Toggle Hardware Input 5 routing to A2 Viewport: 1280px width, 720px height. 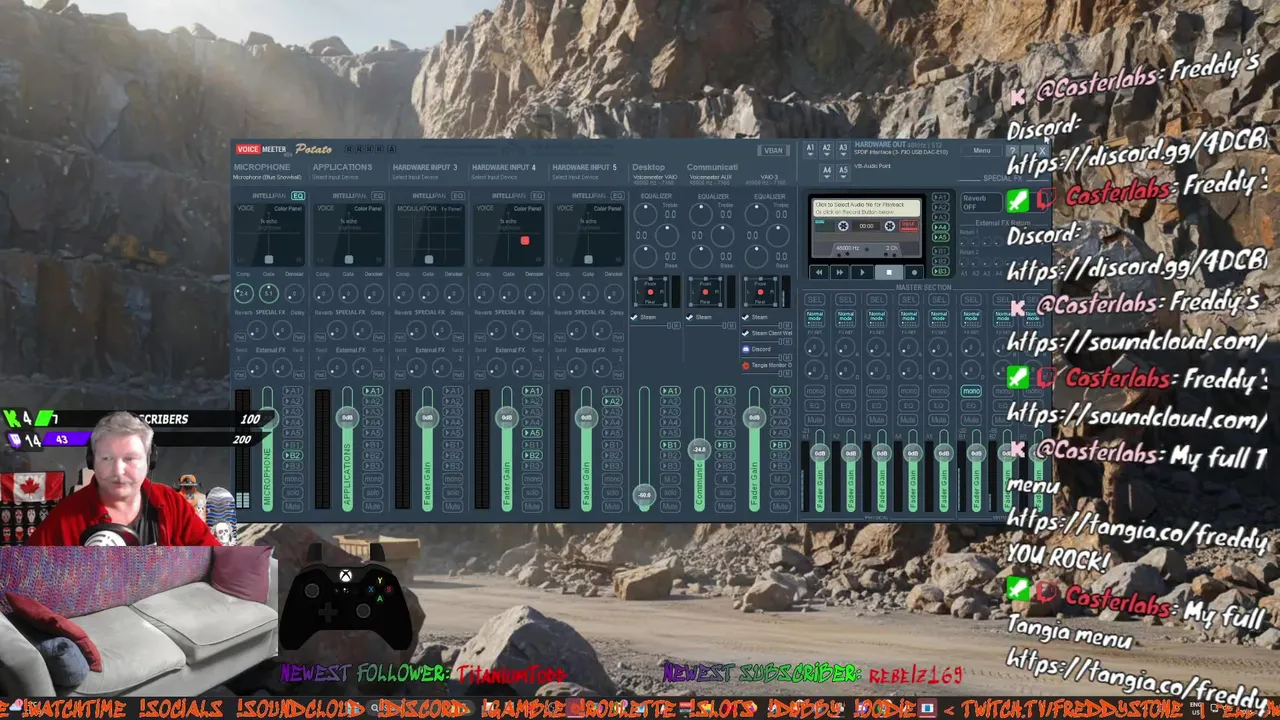pos(612,401)
